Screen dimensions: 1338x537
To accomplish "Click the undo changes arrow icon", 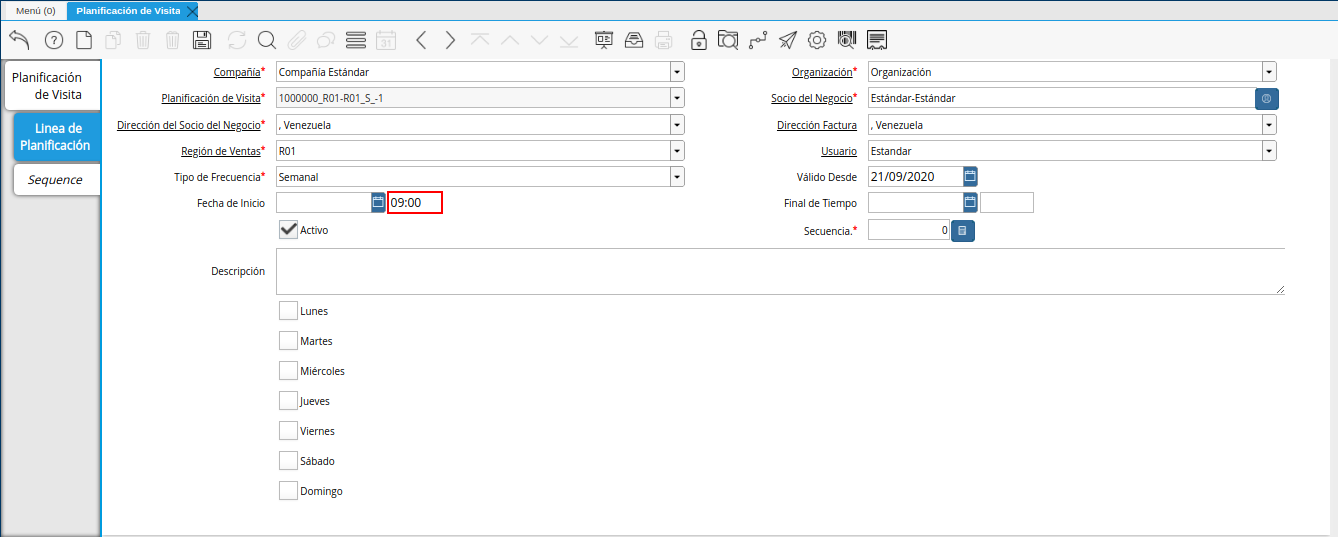I will point(19,40).
